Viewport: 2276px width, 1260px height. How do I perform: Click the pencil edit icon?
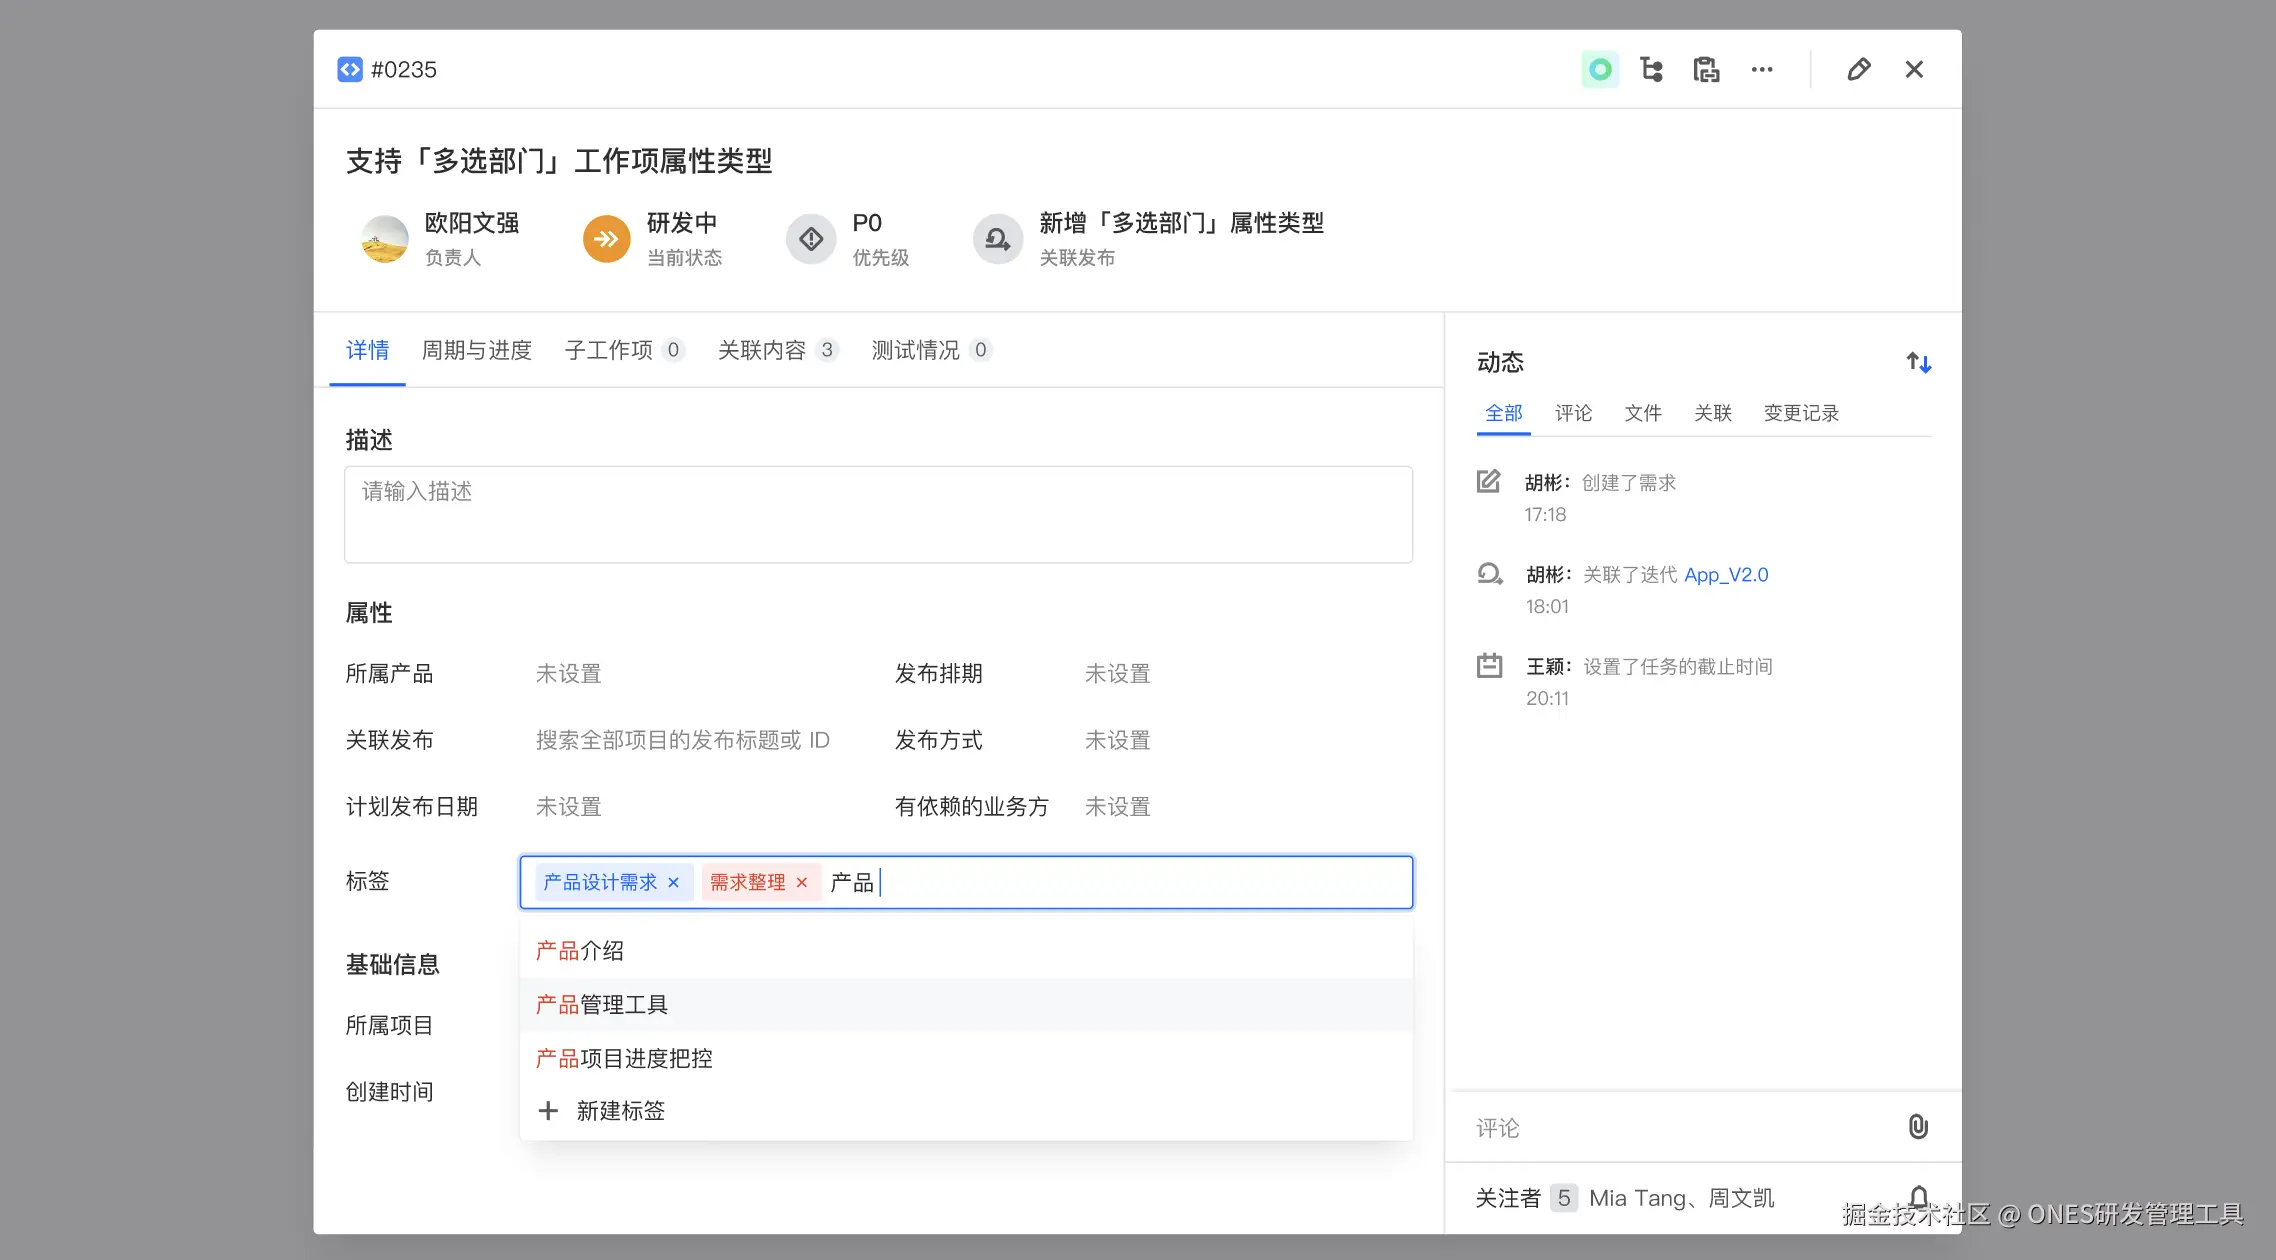pos(1858,69)
